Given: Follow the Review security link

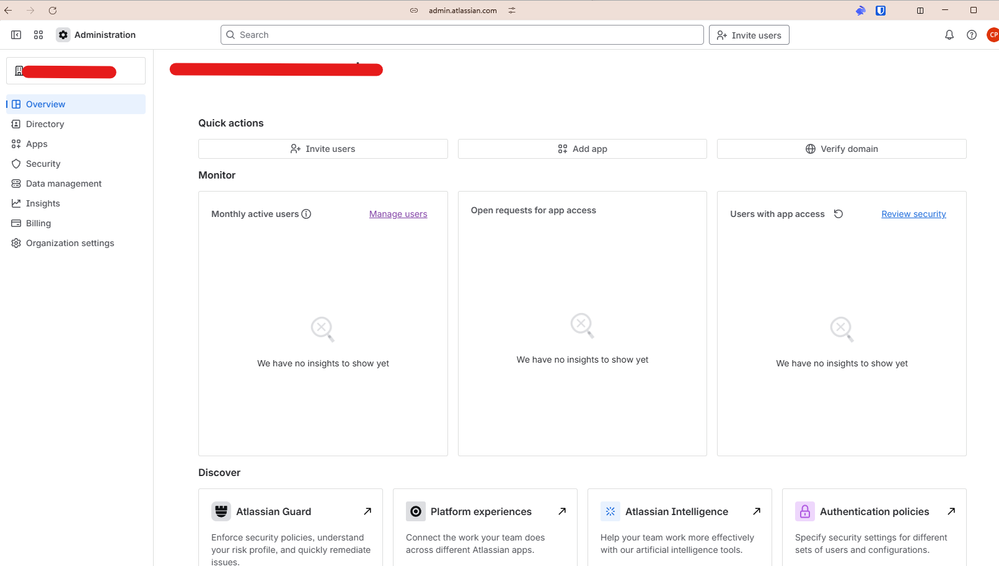Looking at the screenshot, I should click(914, 214).
